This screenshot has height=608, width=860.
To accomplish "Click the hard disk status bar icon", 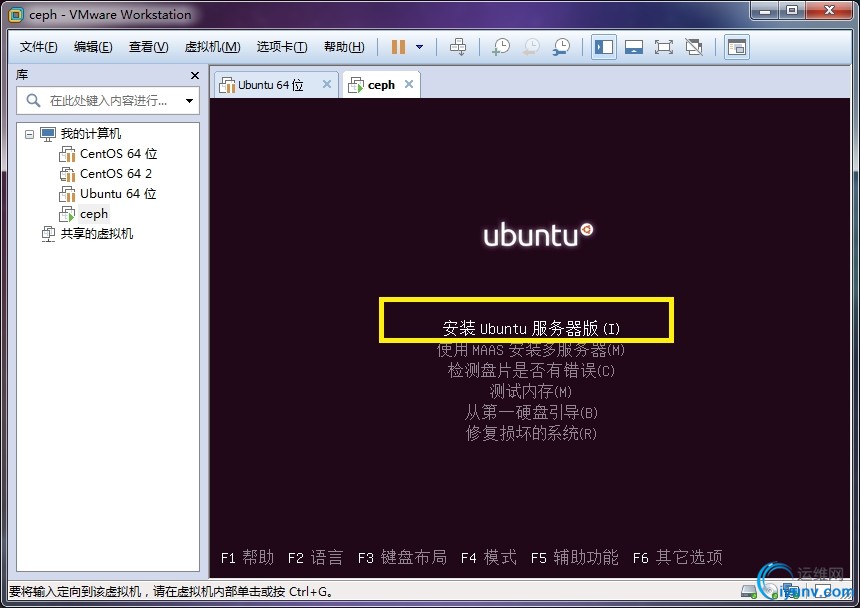I will (x=748, y=592).
